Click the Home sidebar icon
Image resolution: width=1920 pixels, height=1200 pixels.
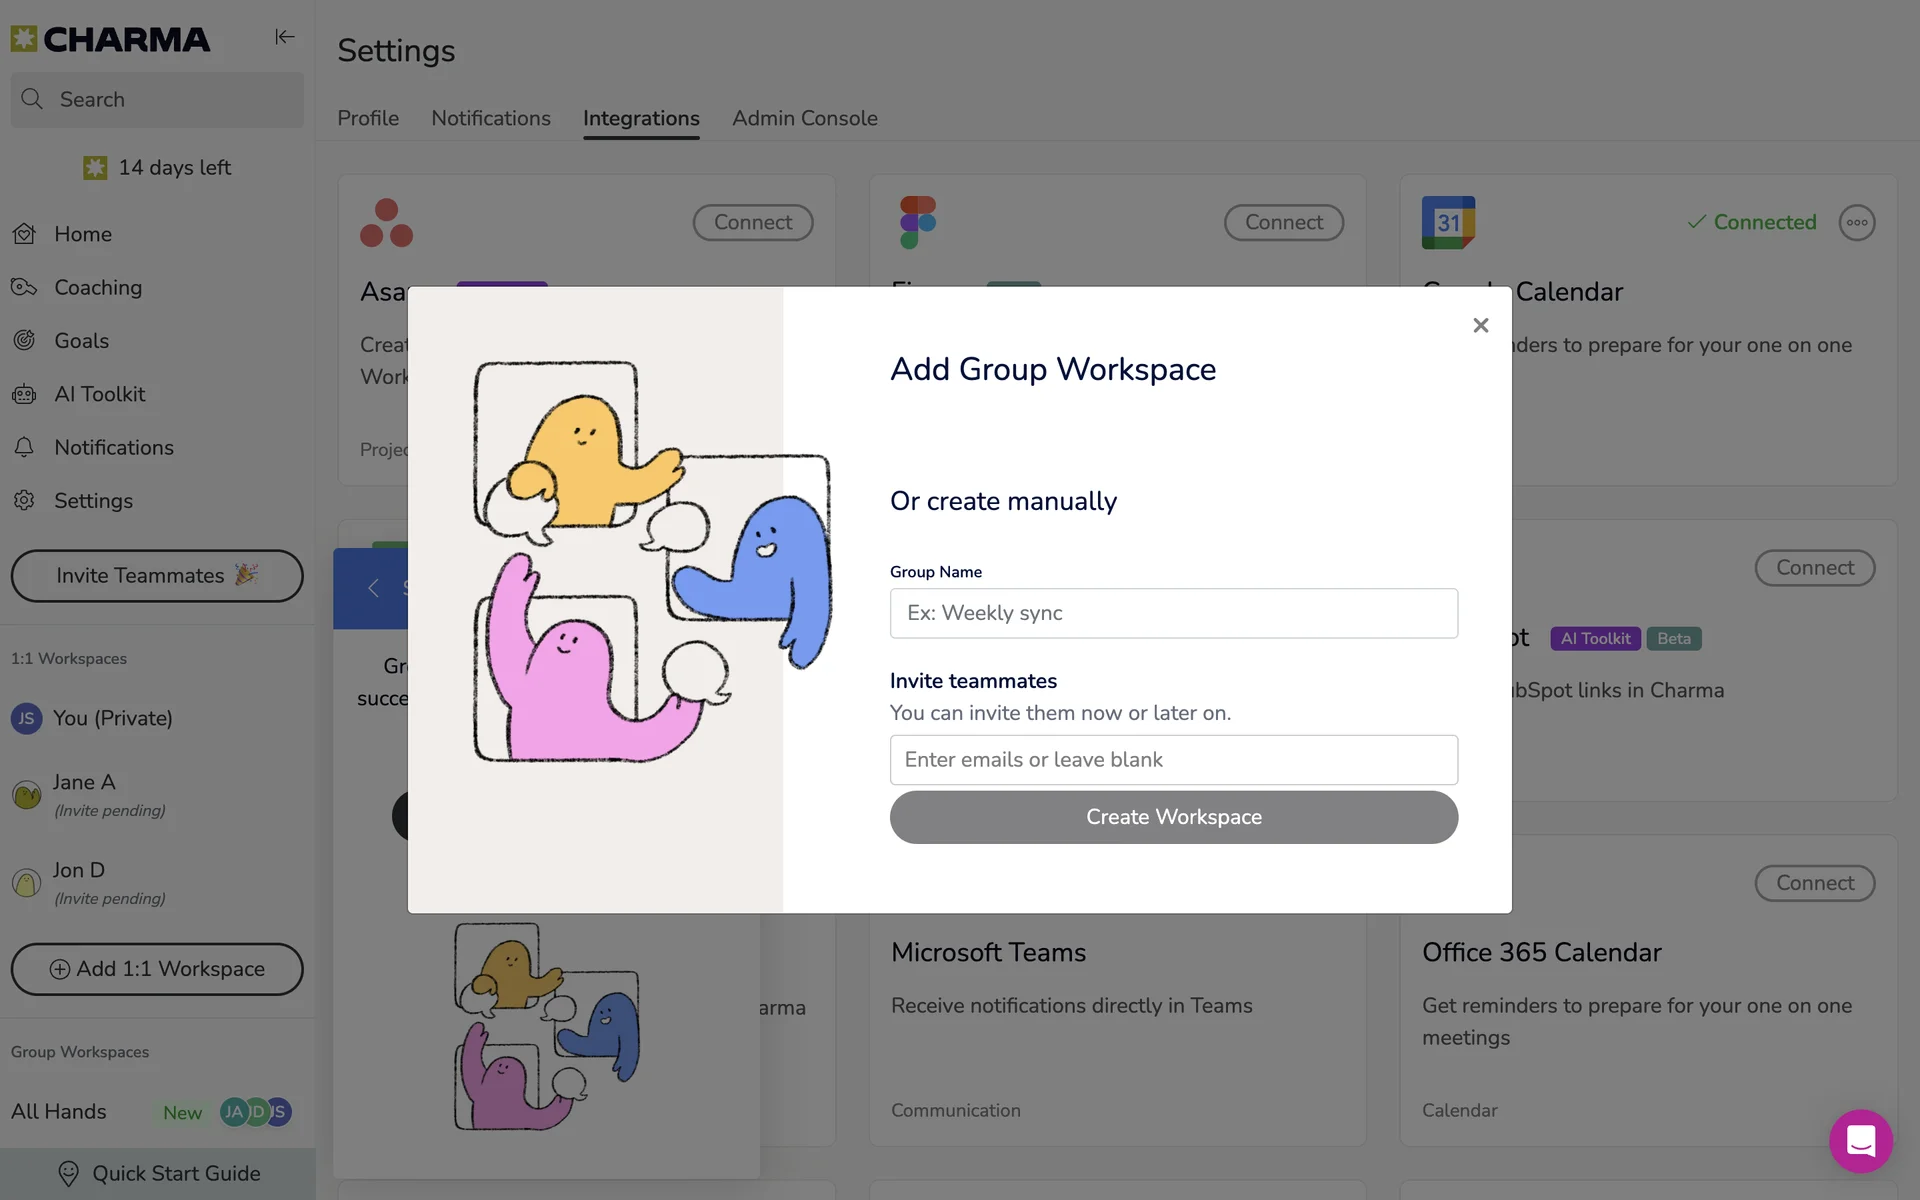click(24, 234)
